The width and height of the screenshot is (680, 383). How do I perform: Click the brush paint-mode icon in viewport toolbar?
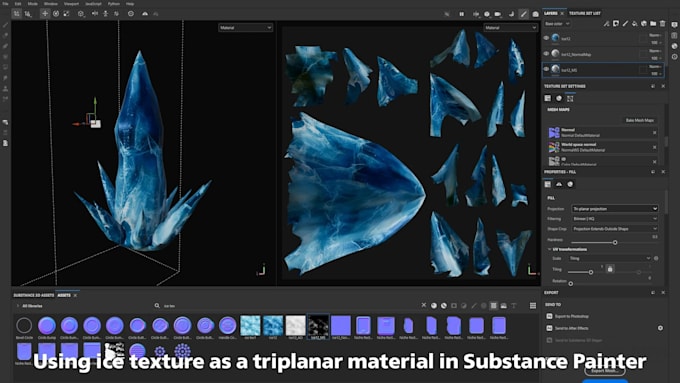(x=523, y=14)
